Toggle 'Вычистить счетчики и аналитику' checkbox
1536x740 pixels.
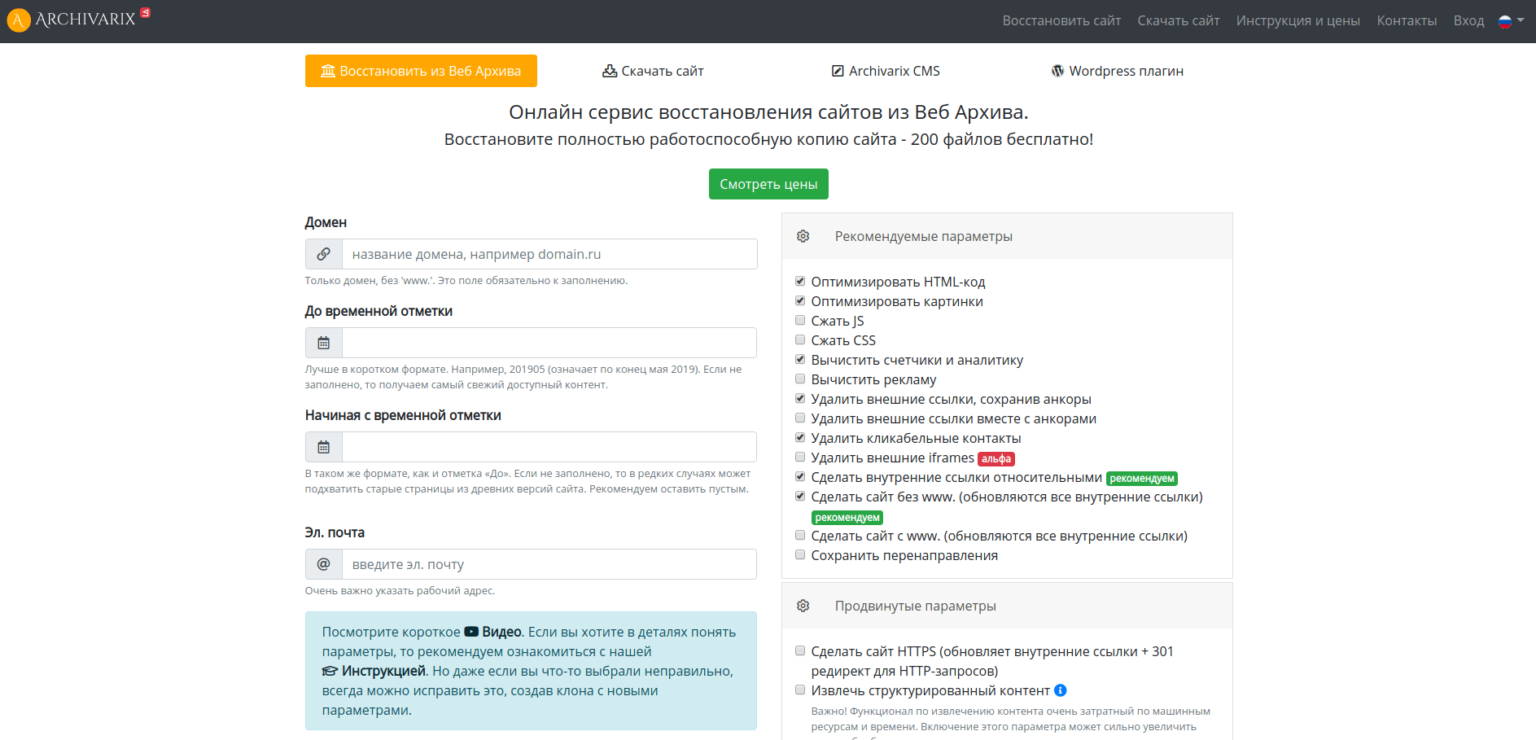coord(800,360)
